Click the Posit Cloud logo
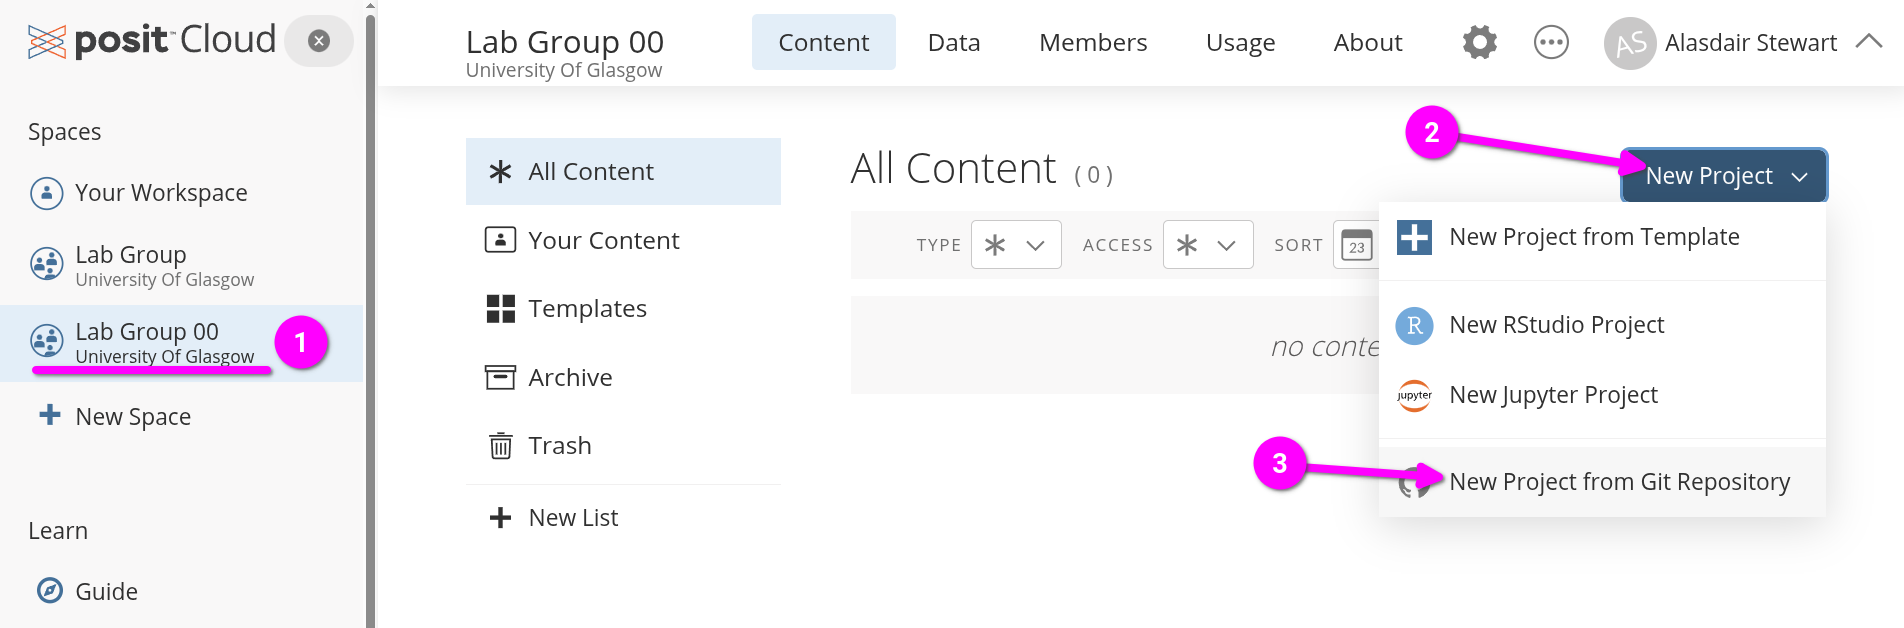 [152, 41]
